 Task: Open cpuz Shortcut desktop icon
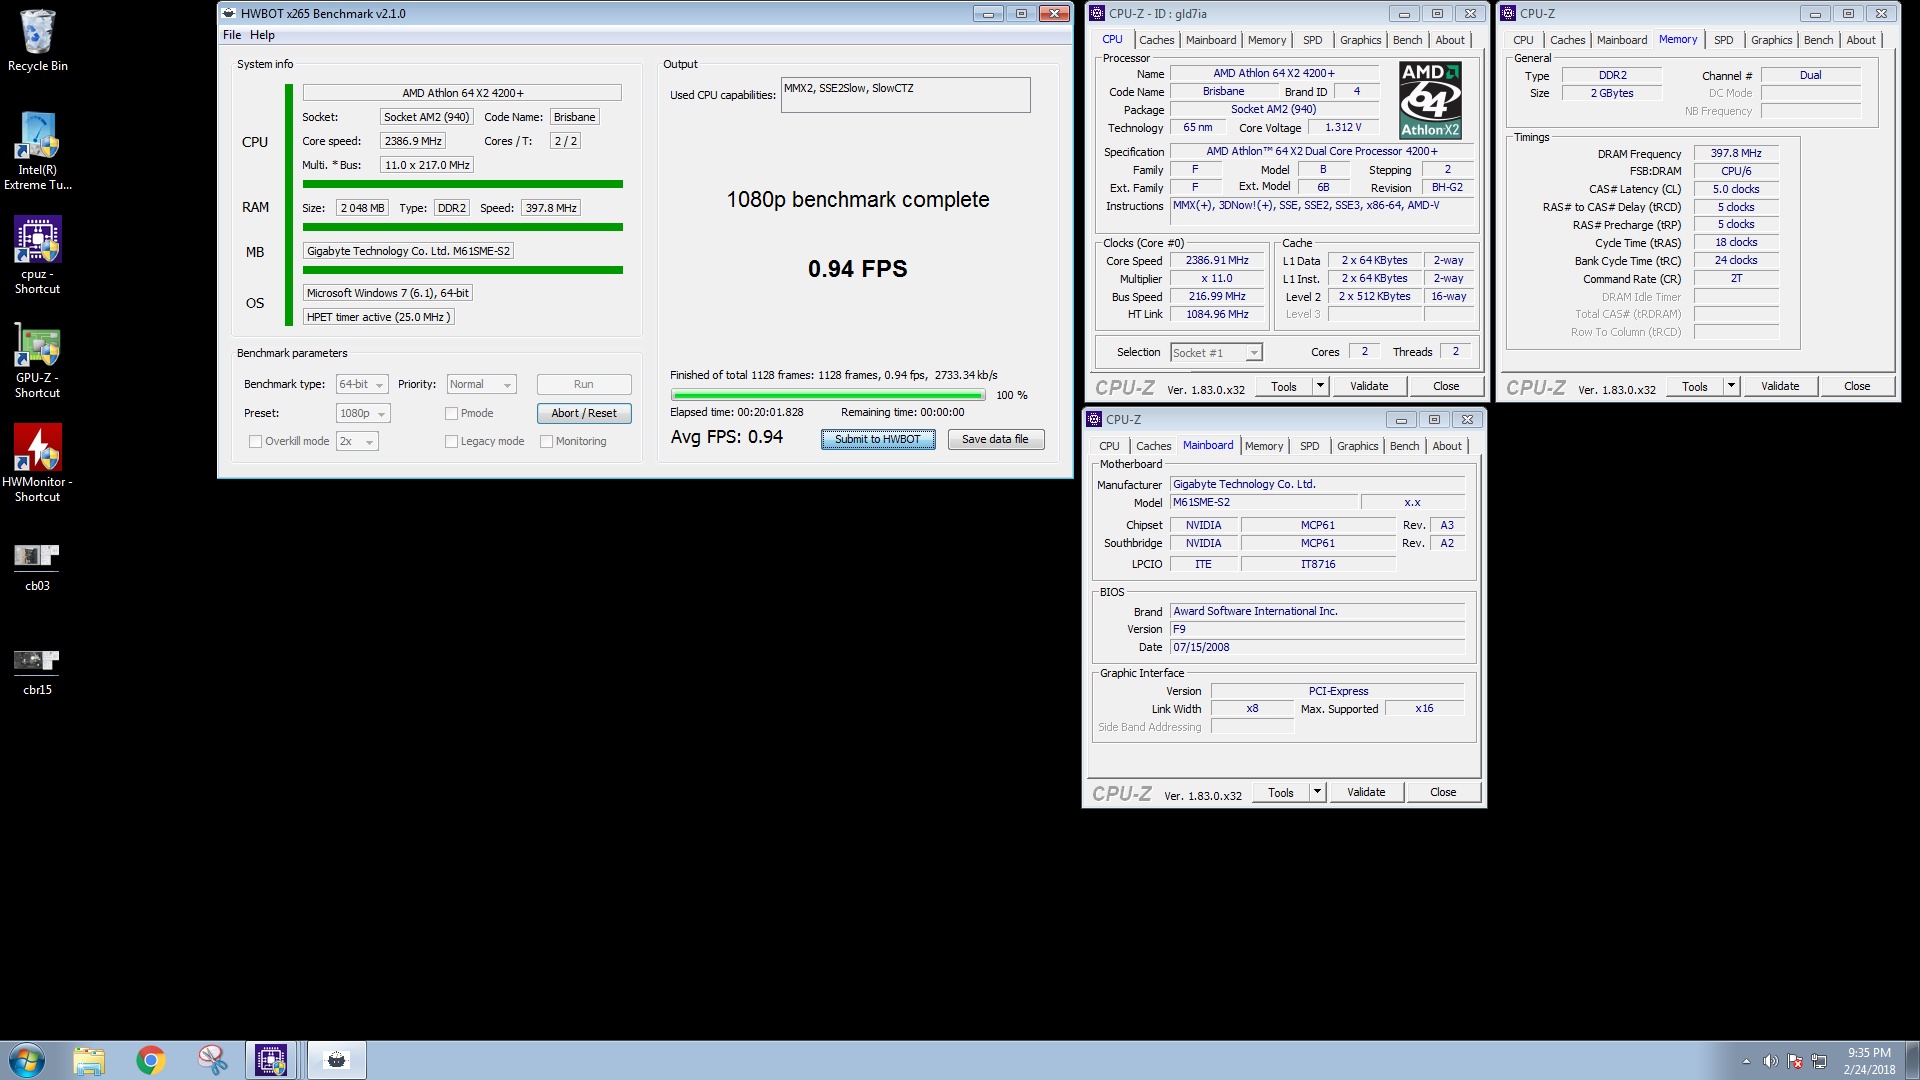[37, 255]
